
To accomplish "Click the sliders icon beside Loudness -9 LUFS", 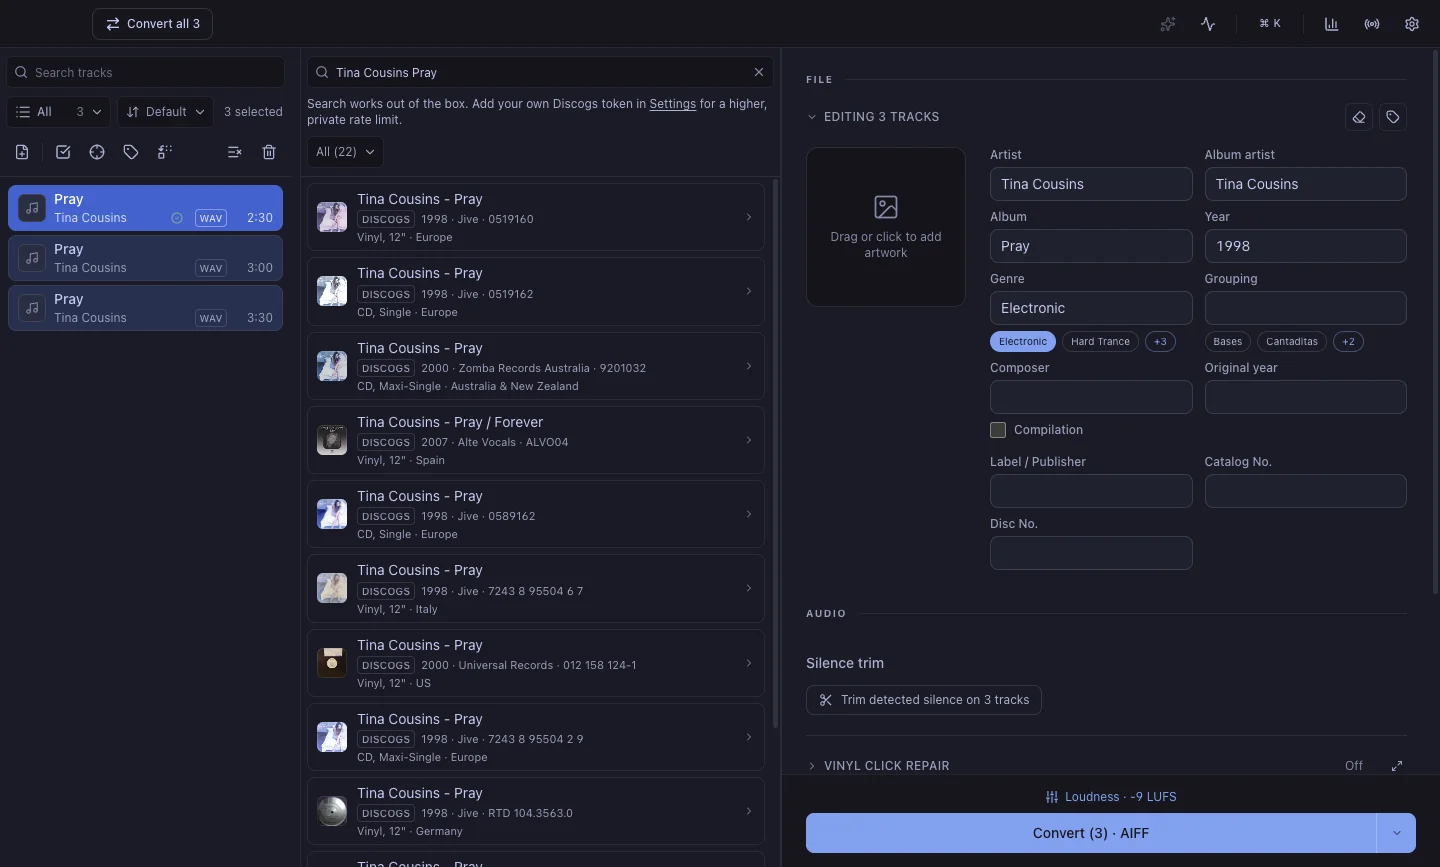I will [x=1052, y=797].
